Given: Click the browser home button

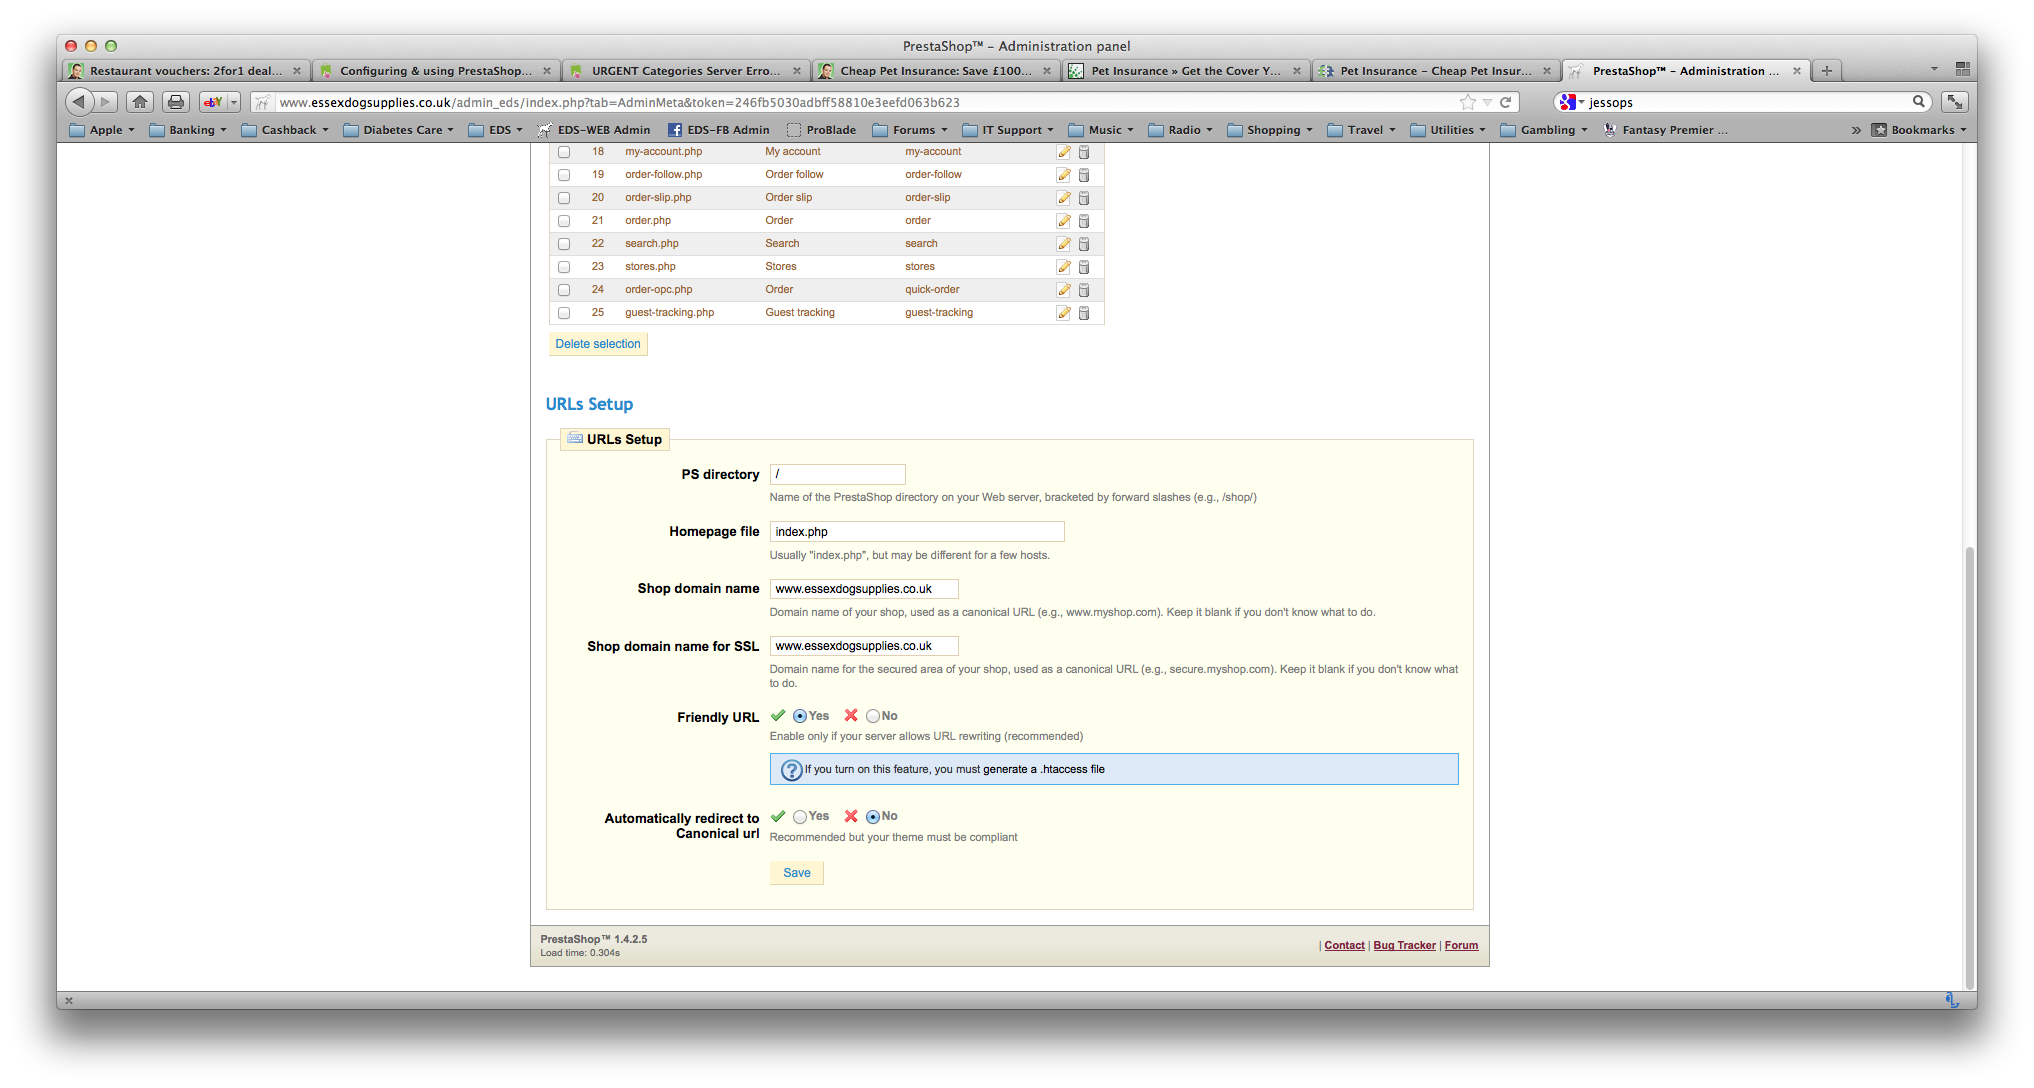Looking at the screenshot, I should tap(140, 102).
